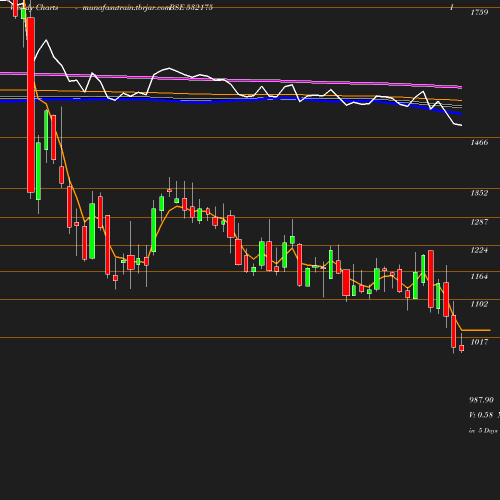Click the V: 0.58 volume readout
This screenshot has width=500, height=500.
(x=481, y=415)
